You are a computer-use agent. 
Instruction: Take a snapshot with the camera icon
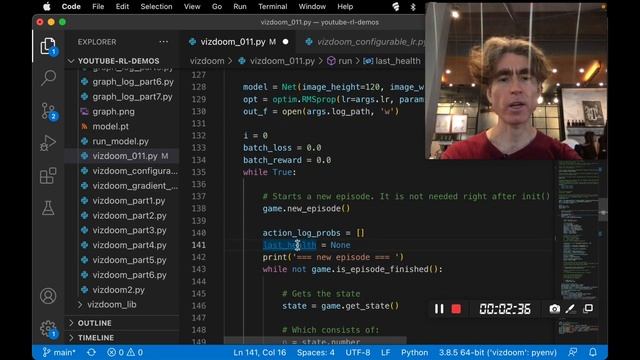tap(554, 309)
